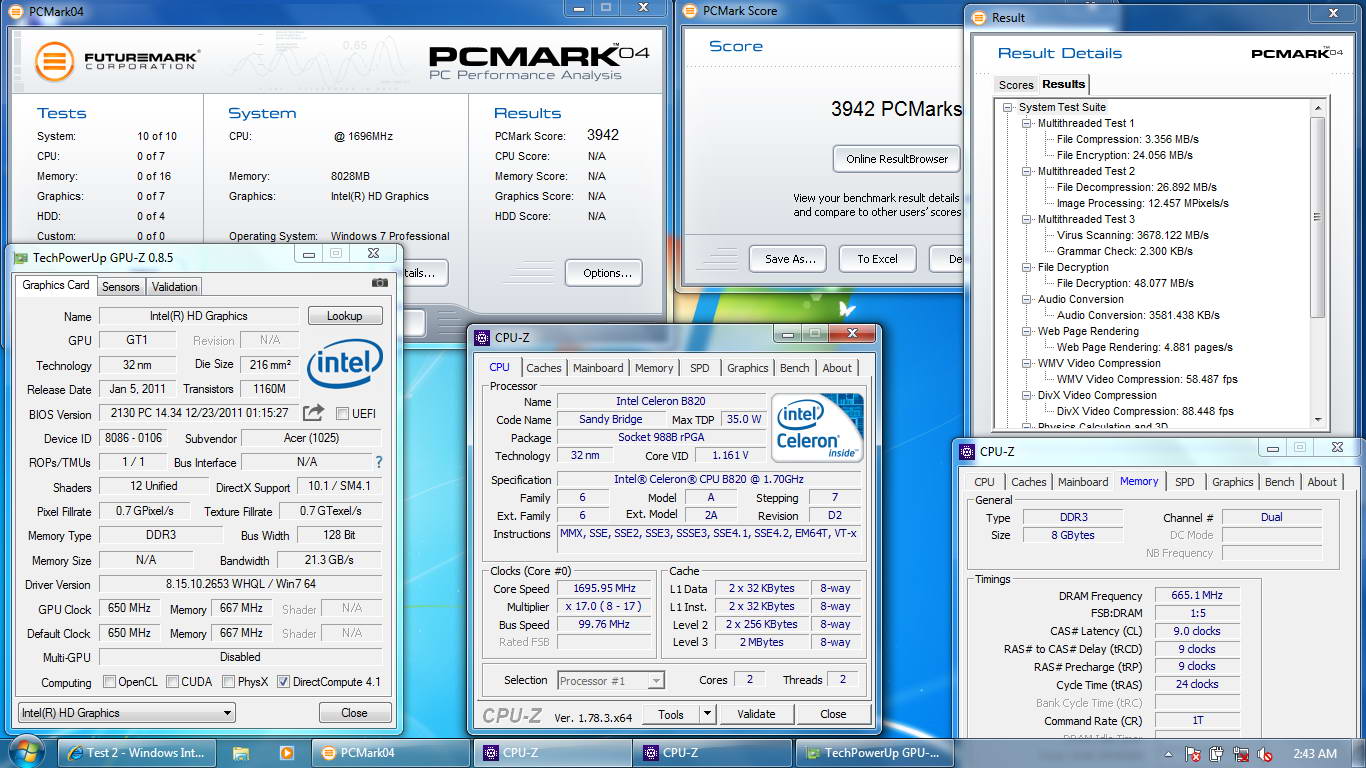Click the Result tree scroll up arrow
This screenshot has width=1366, height=768.
[x=1318, y=107]
